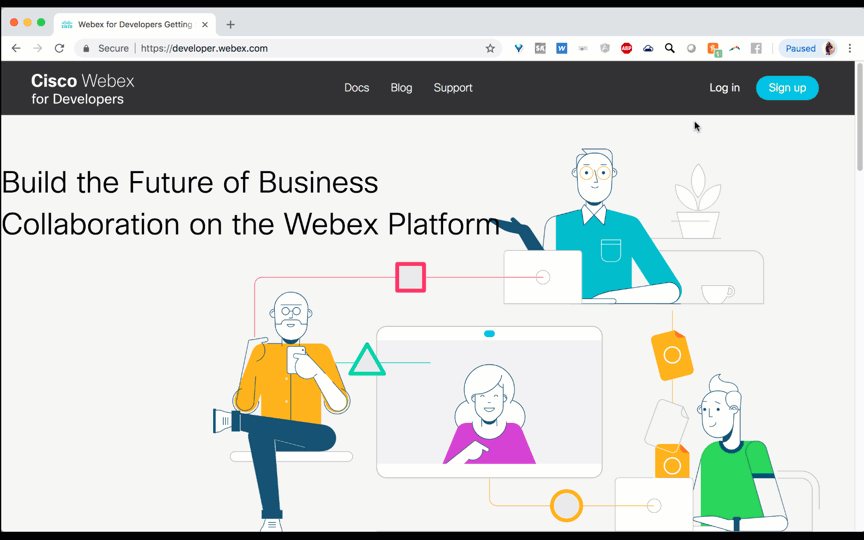Open the dark blue cloud extension icon
This screenshot has height=540, width=864.
648,48
